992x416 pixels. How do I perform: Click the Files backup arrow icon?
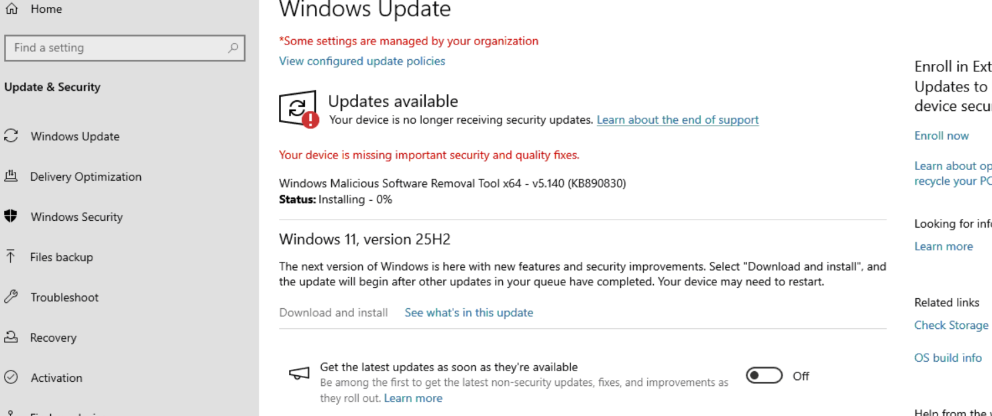11,257
